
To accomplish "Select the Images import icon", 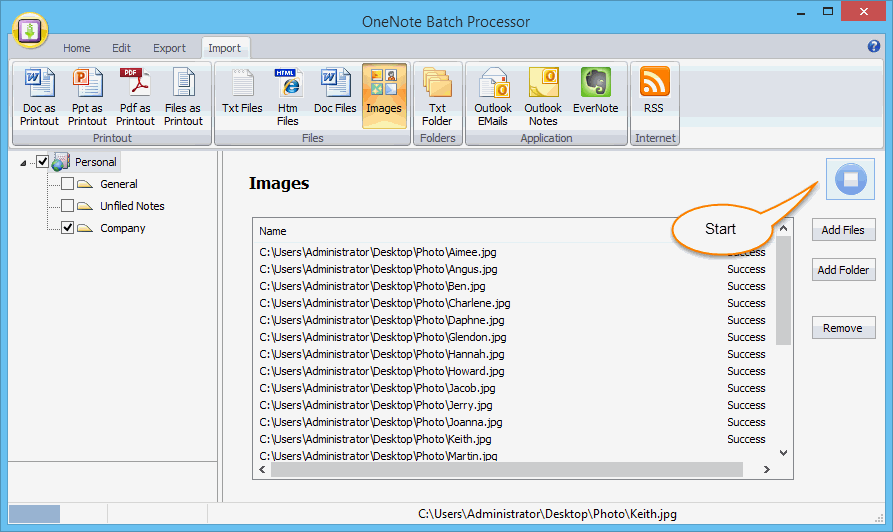I will [384, 96].
